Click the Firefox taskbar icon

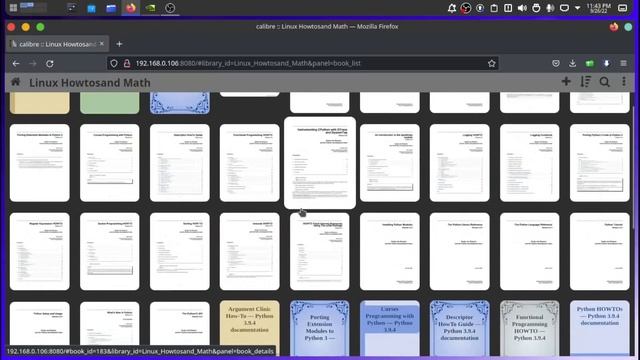tap(131, 8)
